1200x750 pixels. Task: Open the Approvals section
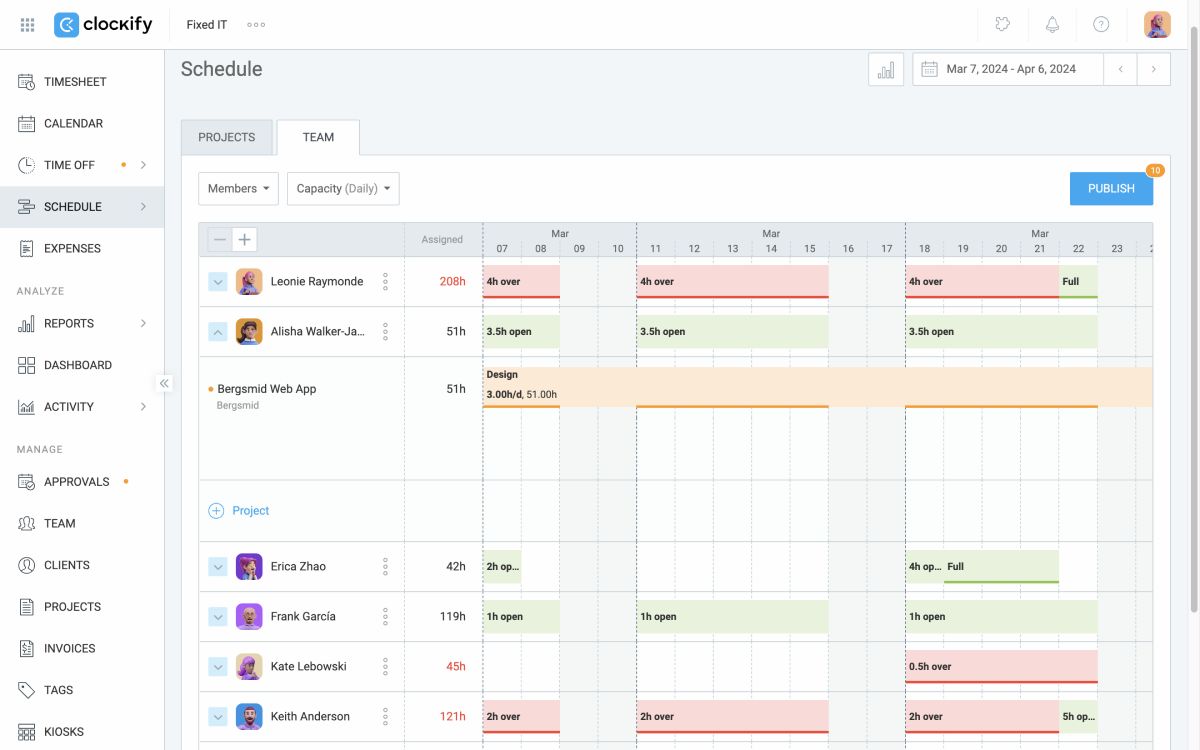point(76,481)
